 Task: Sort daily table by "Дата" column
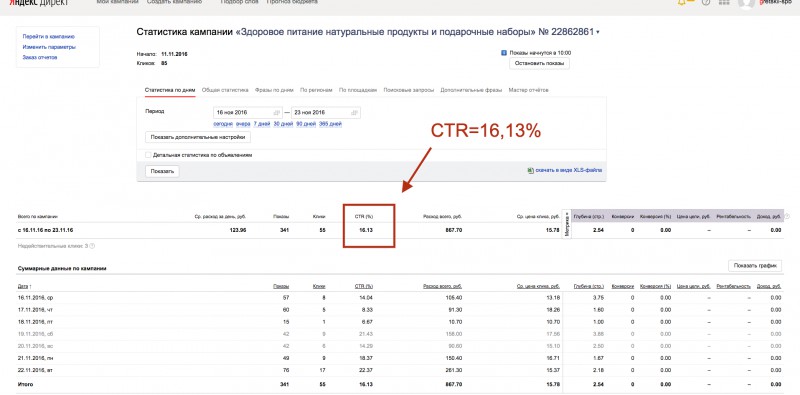(24, 287)
